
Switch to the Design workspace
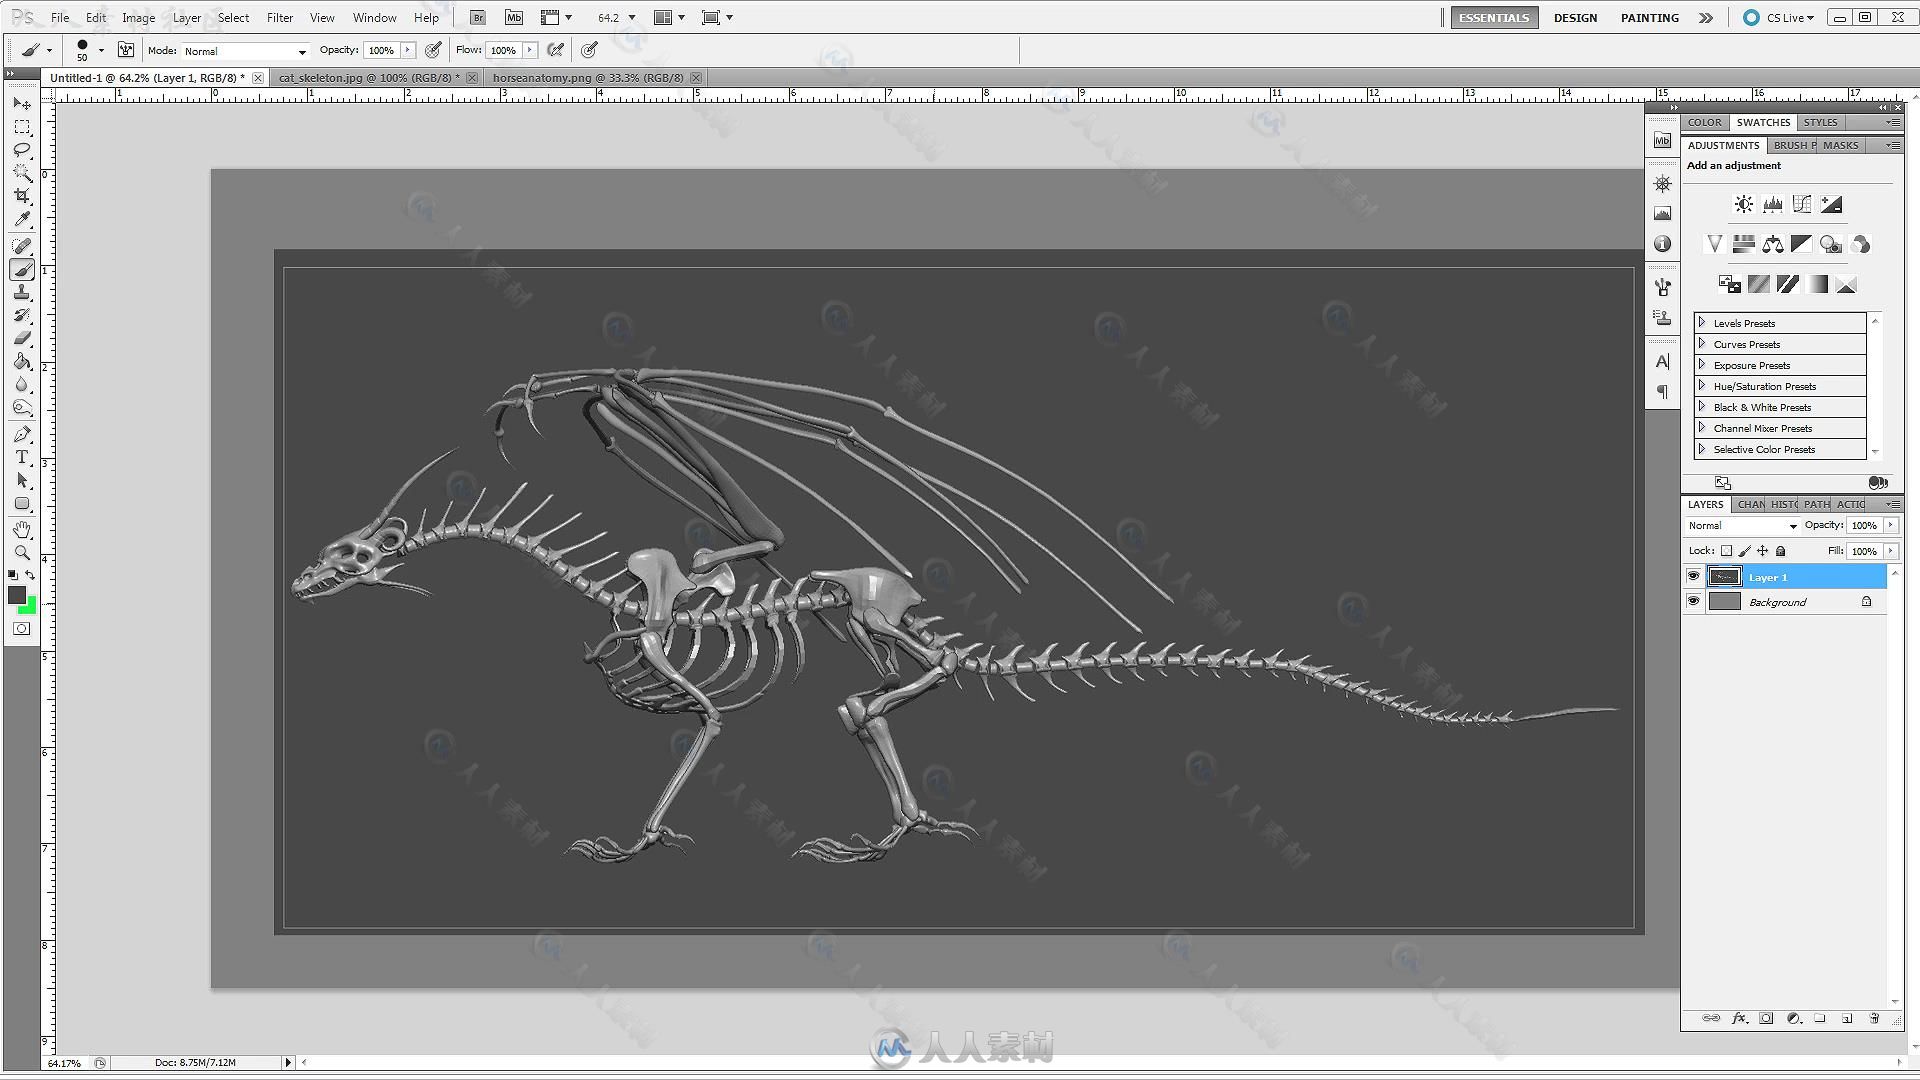point(1575,17)
